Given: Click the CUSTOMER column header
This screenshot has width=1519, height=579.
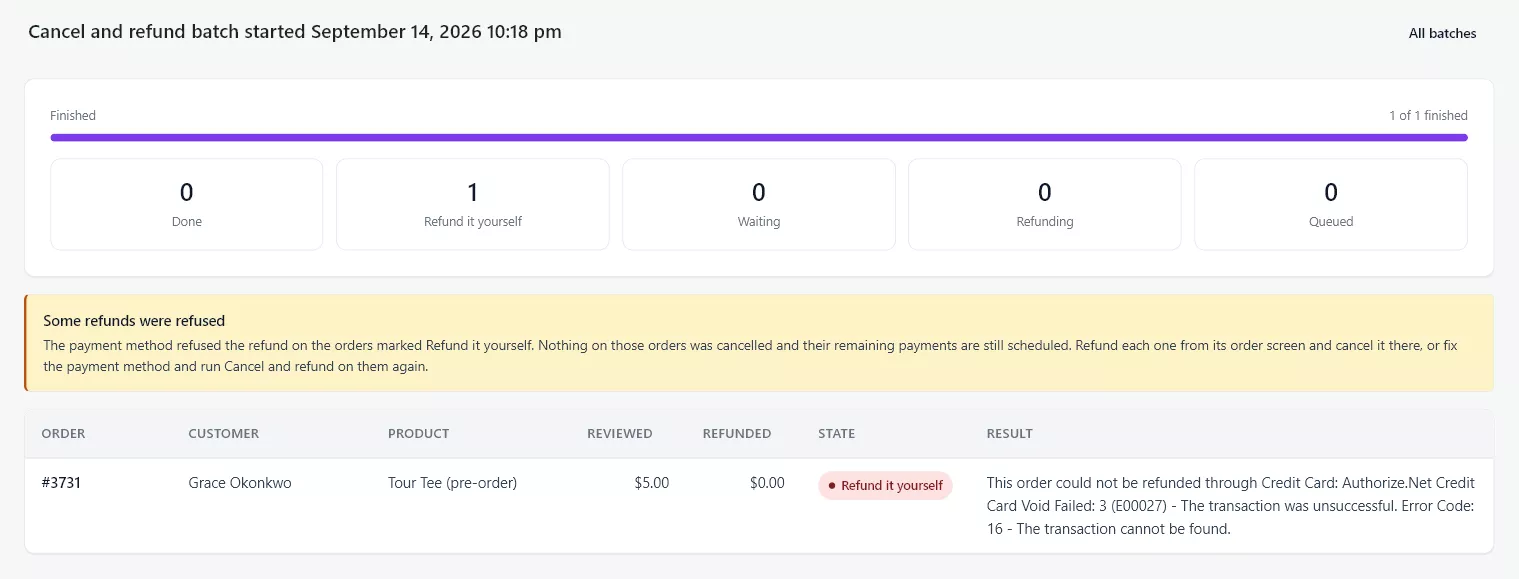Looking at the screenshot, I should (223, 433).
